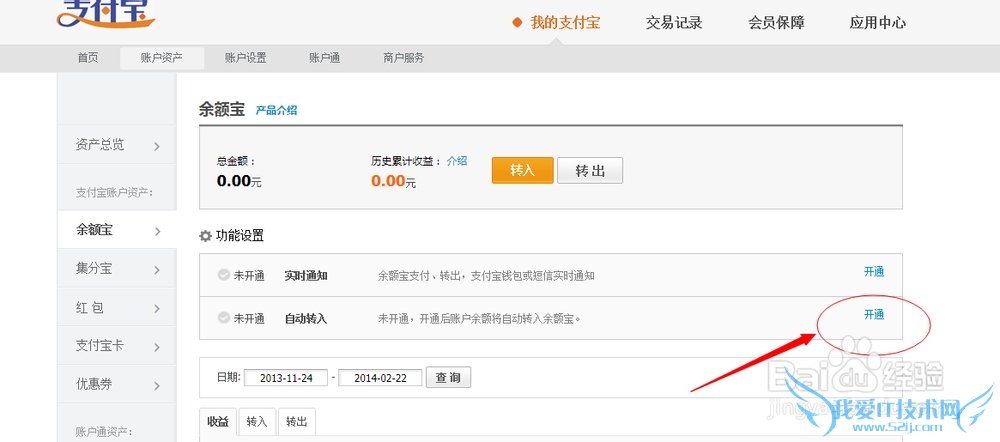Click the chevron next to 红包
The height and width of the screenshot is (442, 1000).
tap(157, 309)
